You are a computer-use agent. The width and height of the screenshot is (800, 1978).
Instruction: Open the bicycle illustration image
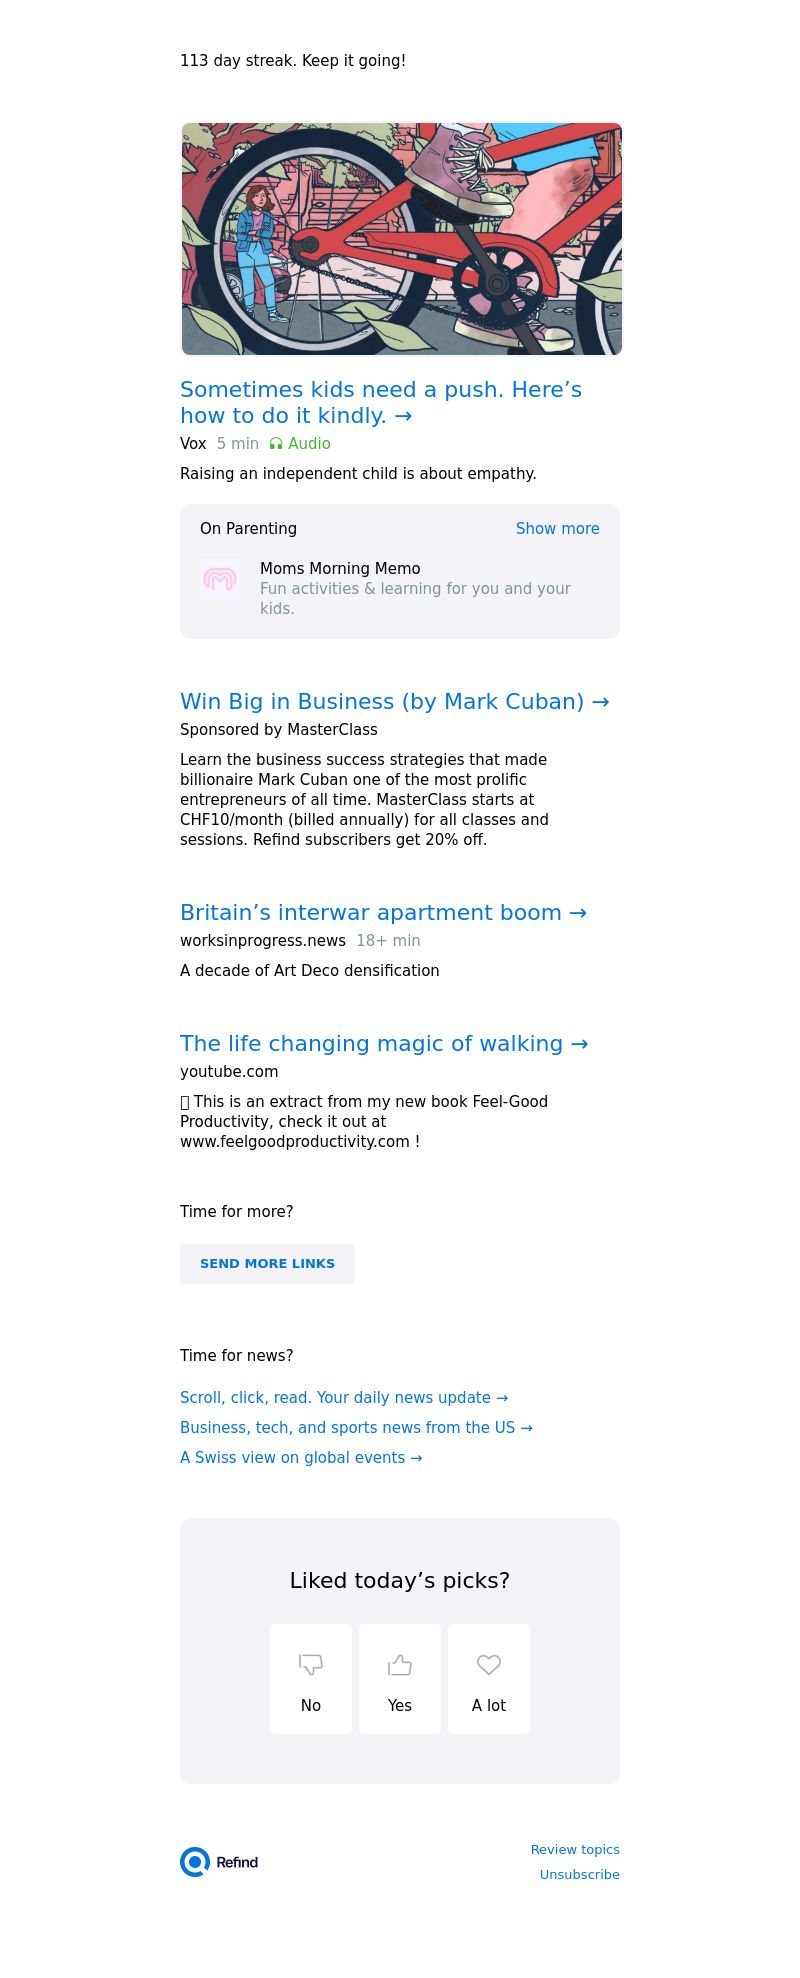(401, 239)
